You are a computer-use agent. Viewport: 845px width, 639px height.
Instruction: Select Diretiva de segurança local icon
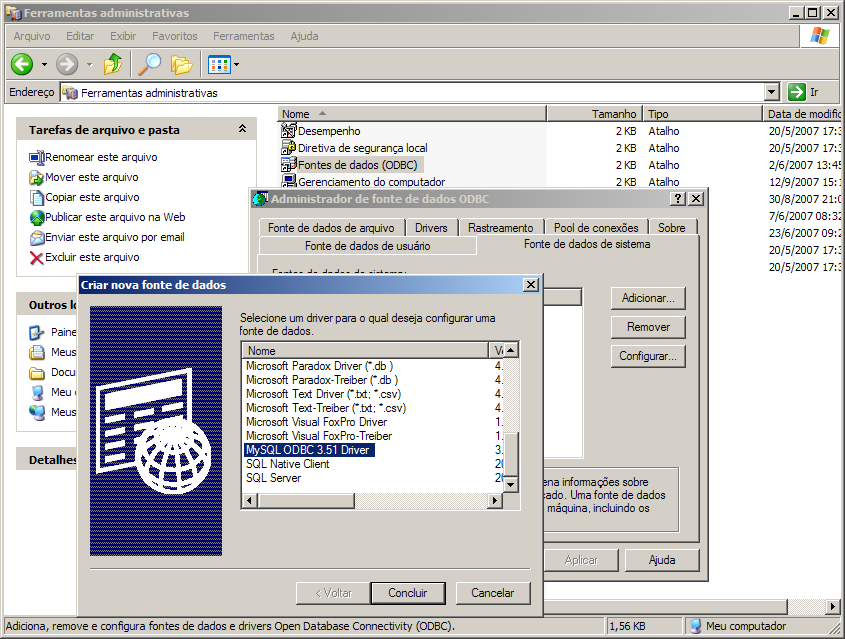pyautogui.click(x=289, y=148)
